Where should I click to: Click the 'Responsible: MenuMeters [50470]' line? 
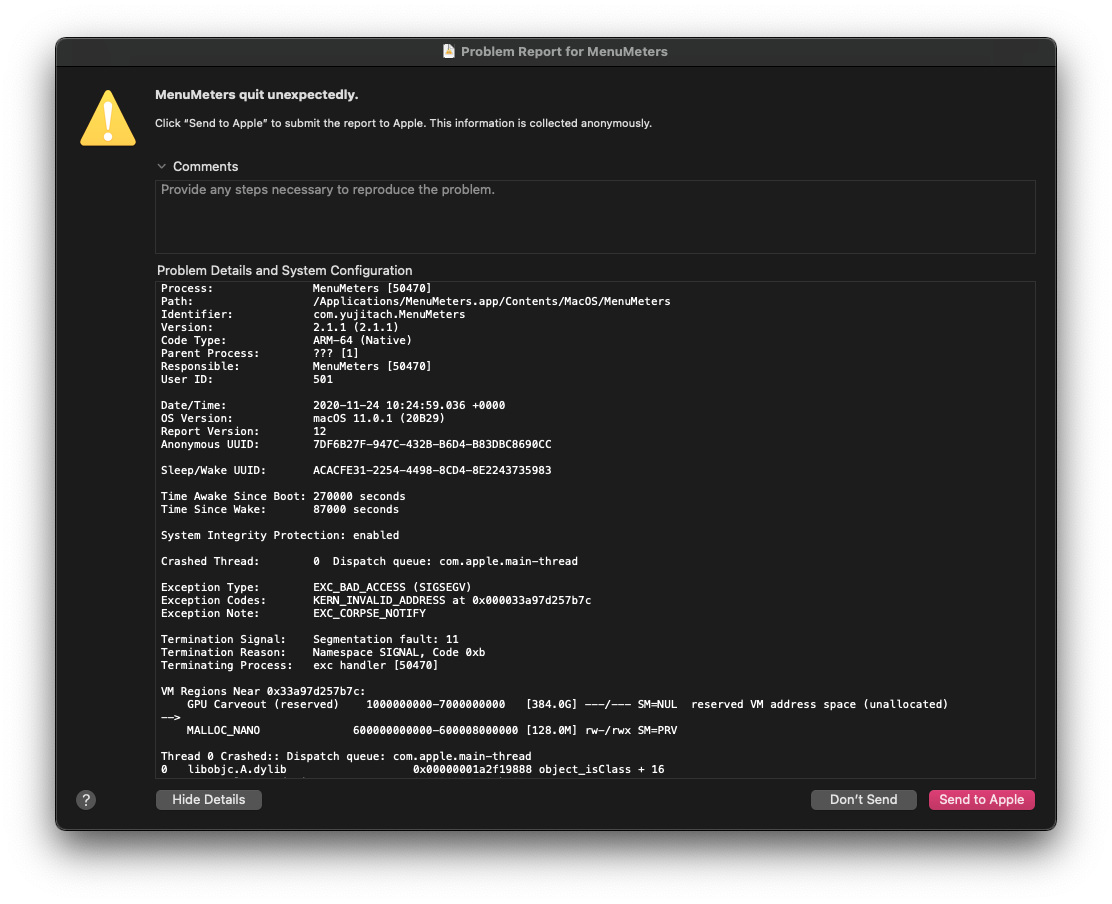point(296,367)
